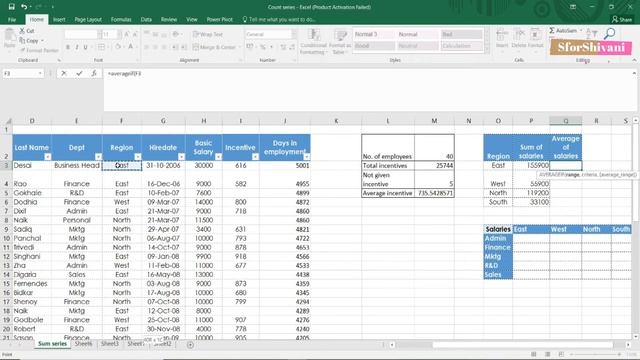Open the File tab
640x360 pixels.
click(12, 20)
